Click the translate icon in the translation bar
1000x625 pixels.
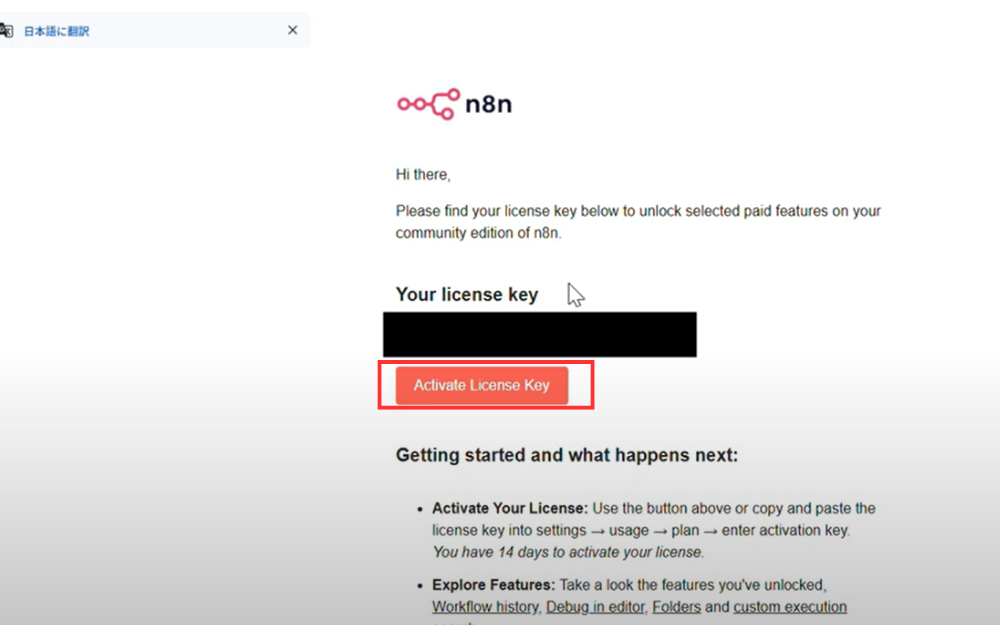[6, 31]
